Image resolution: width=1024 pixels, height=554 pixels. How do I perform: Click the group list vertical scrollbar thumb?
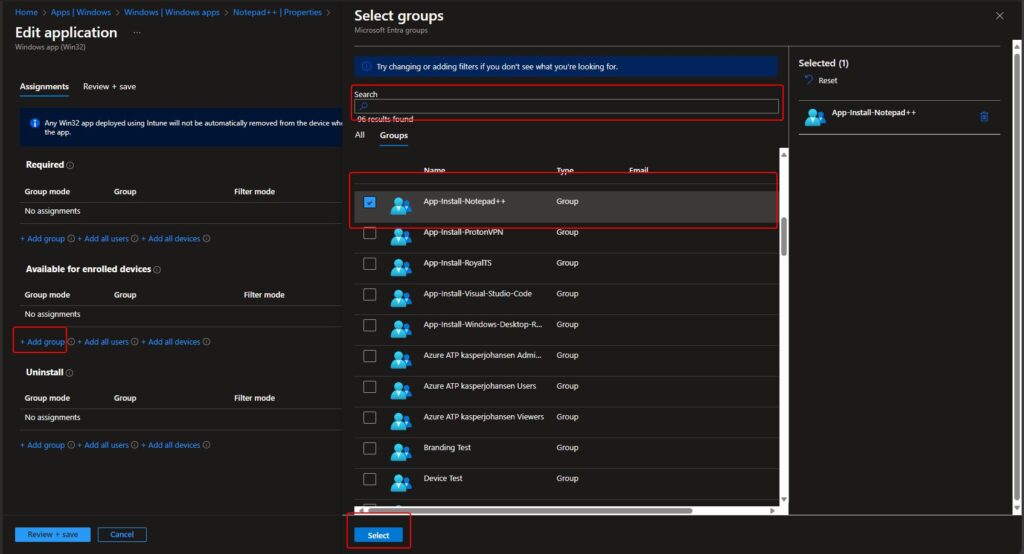tap(784, 236)
